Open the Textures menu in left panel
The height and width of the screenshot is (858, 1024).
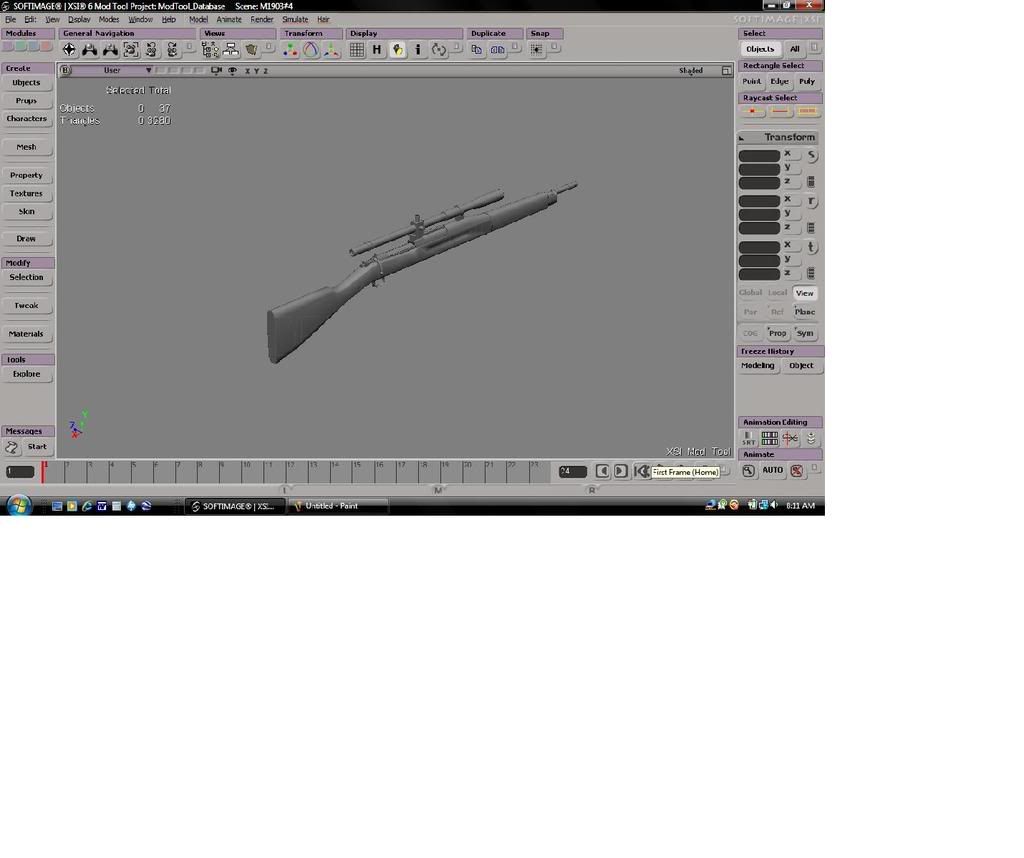click(x=26, y=193)
